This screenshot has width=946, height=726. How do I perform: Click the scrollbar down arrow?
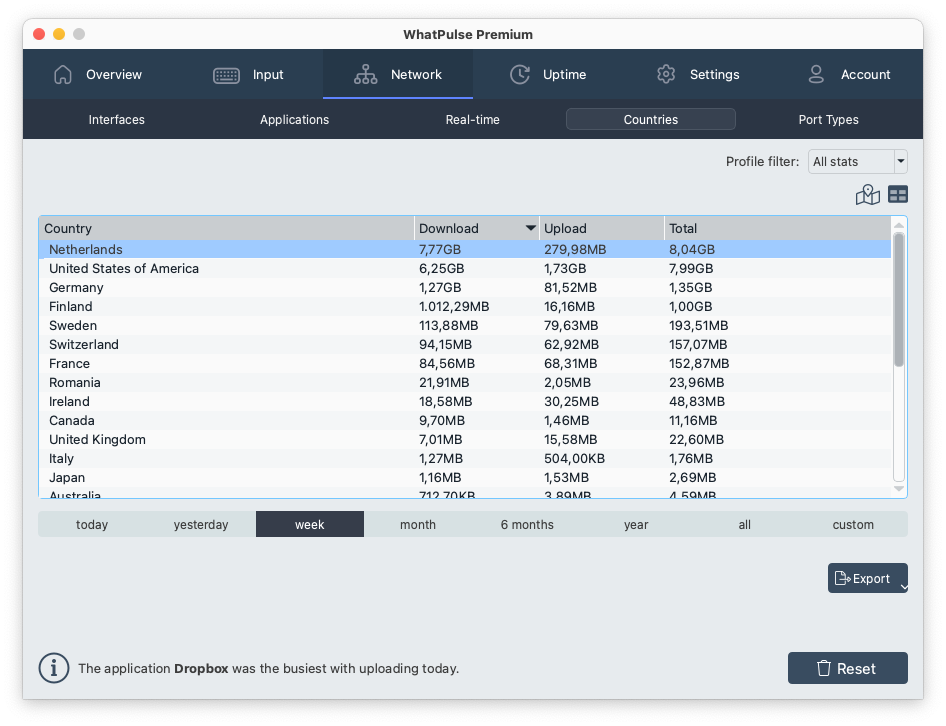click(x=898, y=489)
